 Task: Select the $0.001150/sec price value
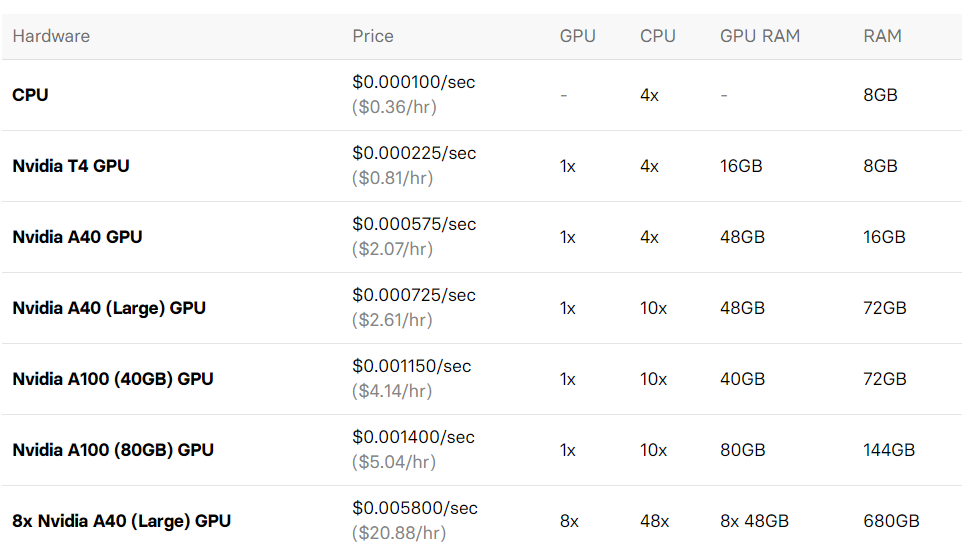point(412,366)
